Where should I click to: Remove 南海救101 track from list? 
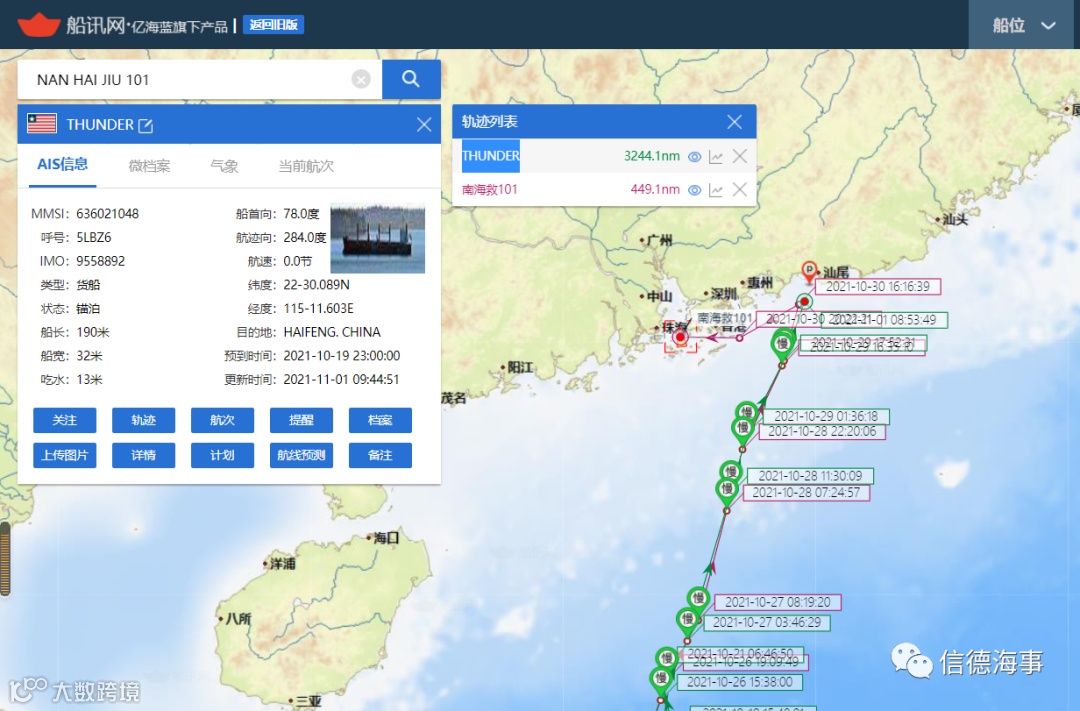coord(740,189)
